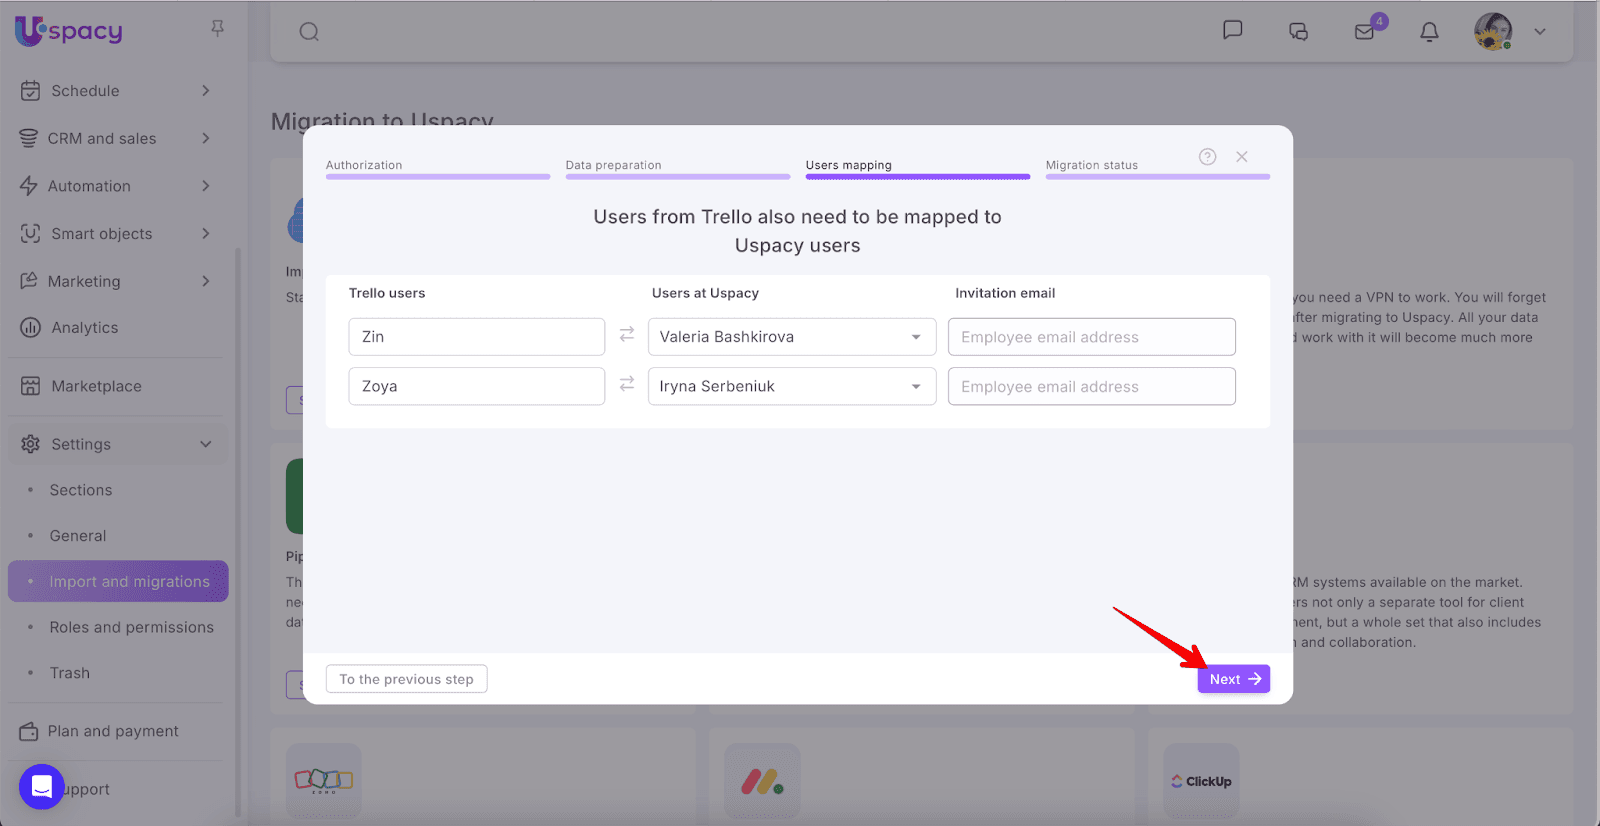Open Analytics in the sidebar
The width and height of the screenshot is (1600, 826).
click(84, 328)
